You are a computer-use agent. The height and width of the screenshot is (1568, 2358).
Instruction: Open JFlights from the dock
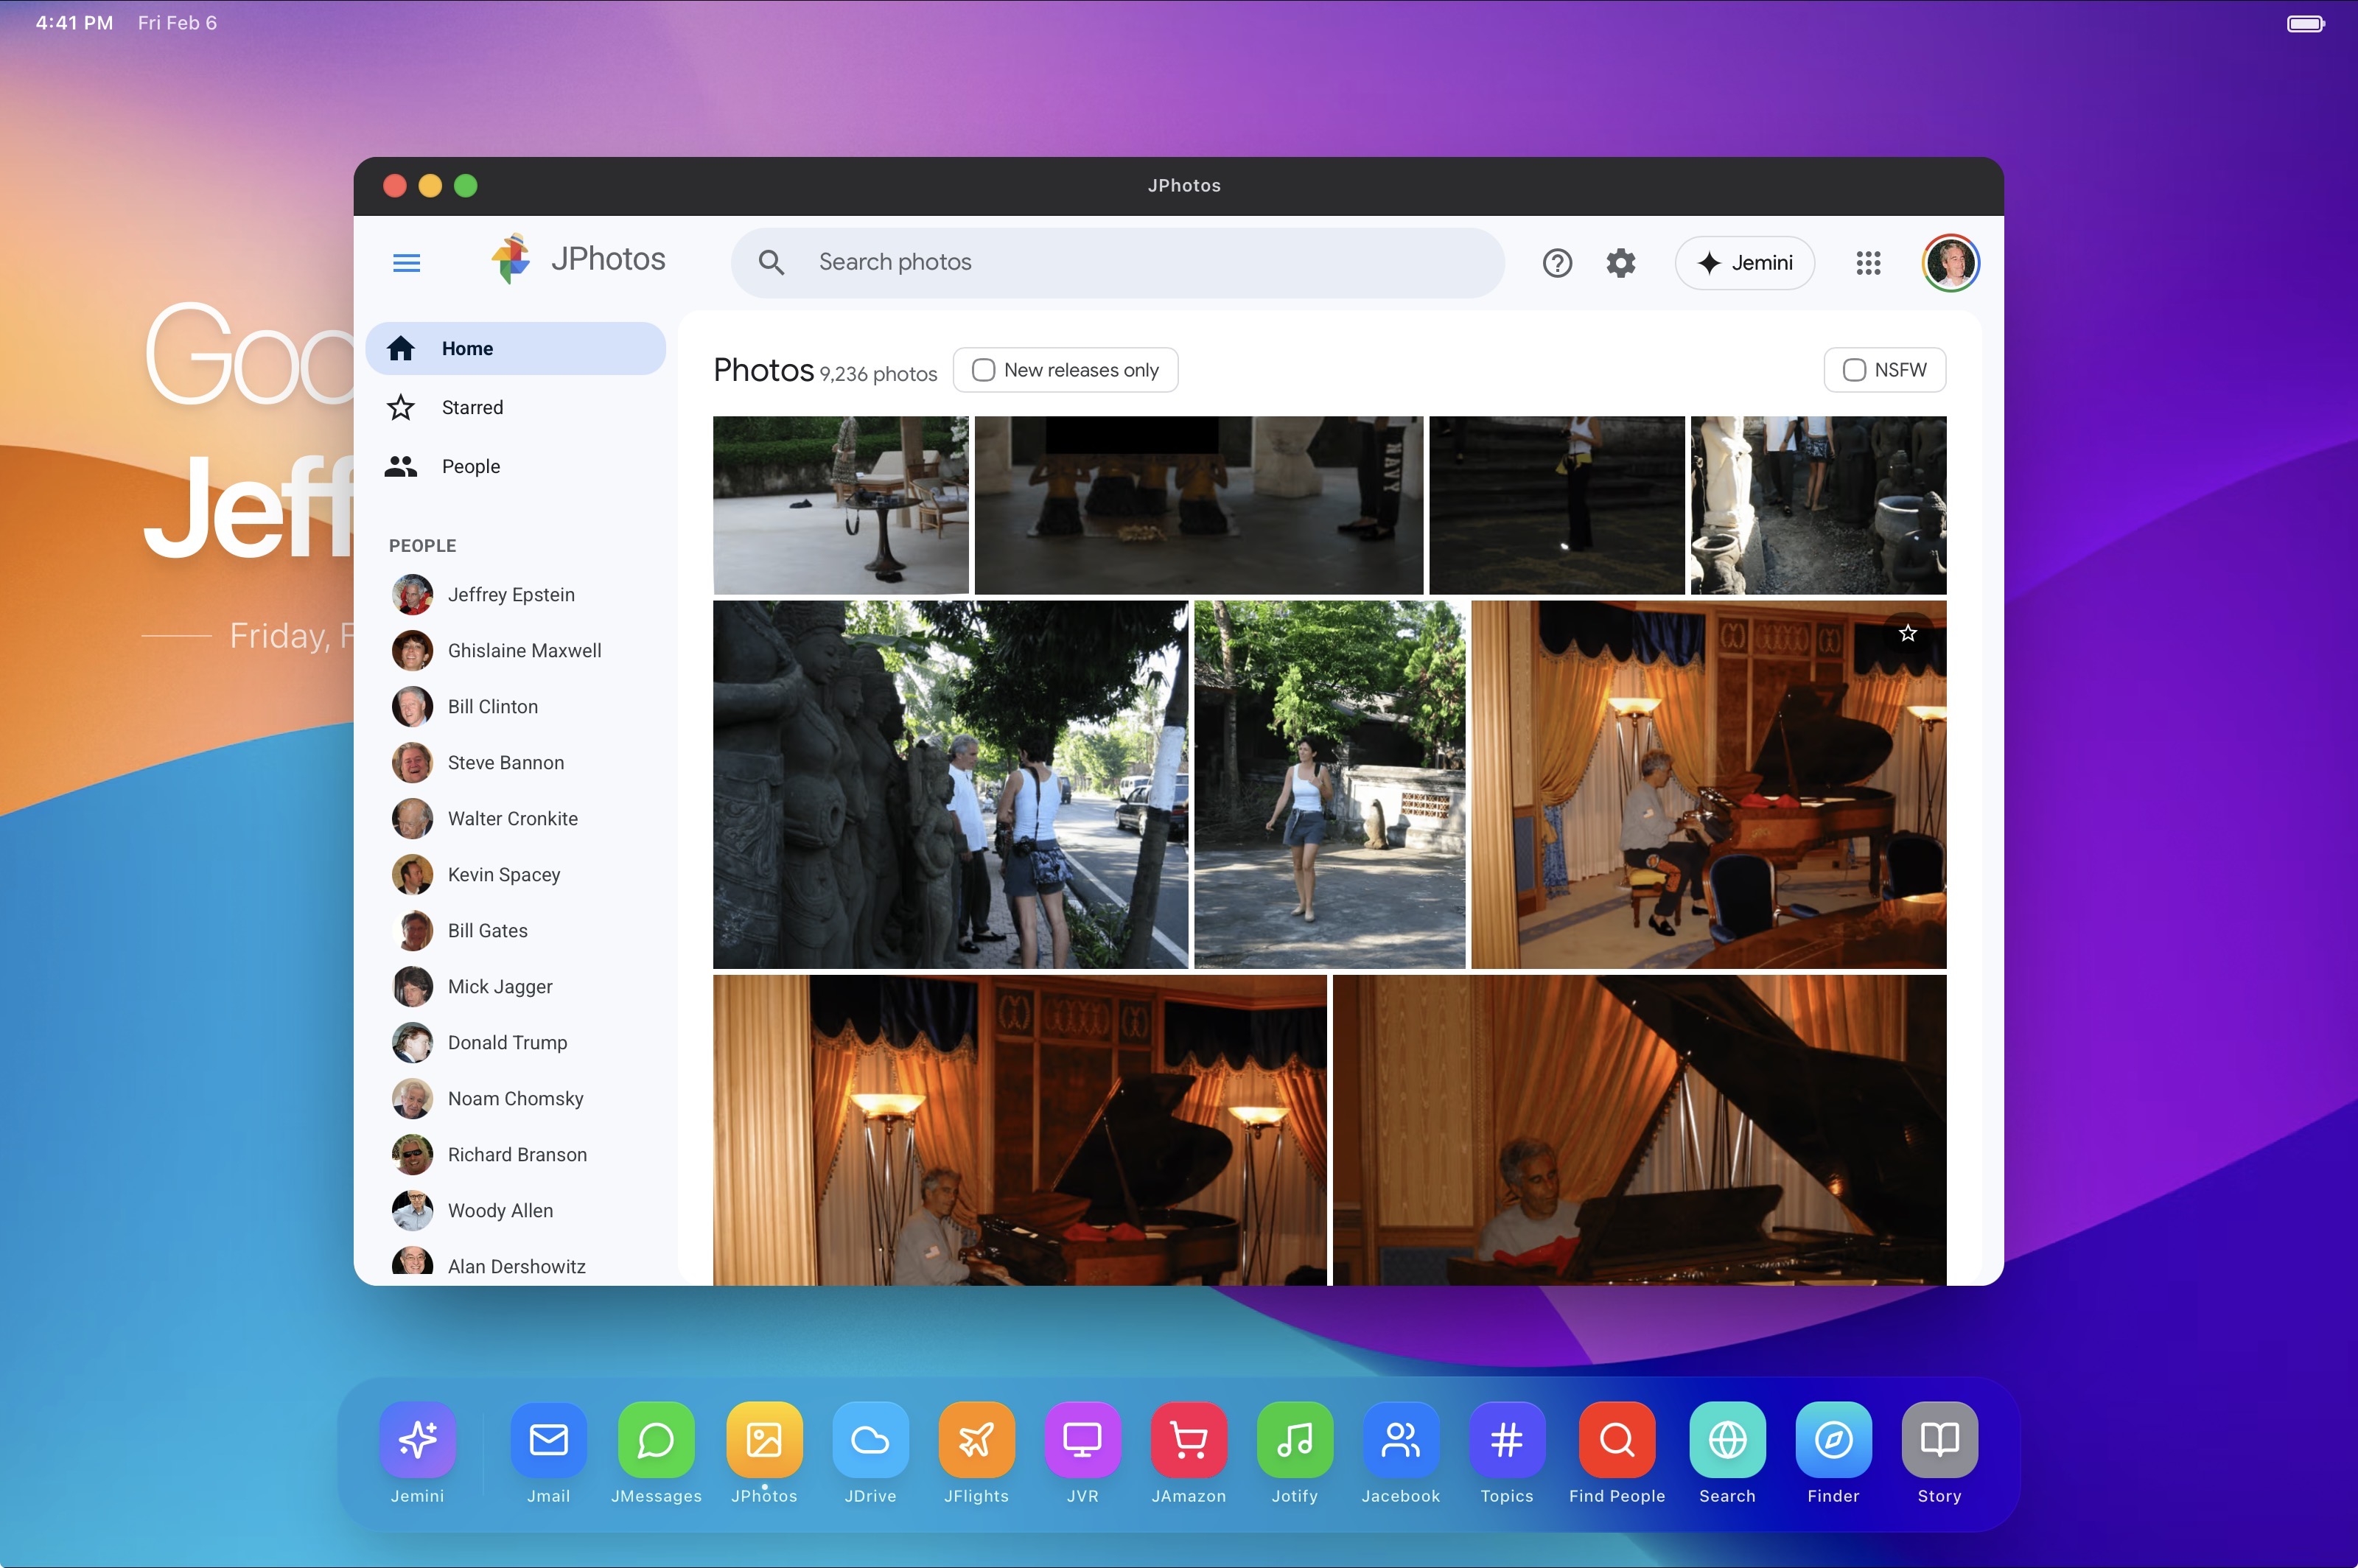coord(976,1440)
